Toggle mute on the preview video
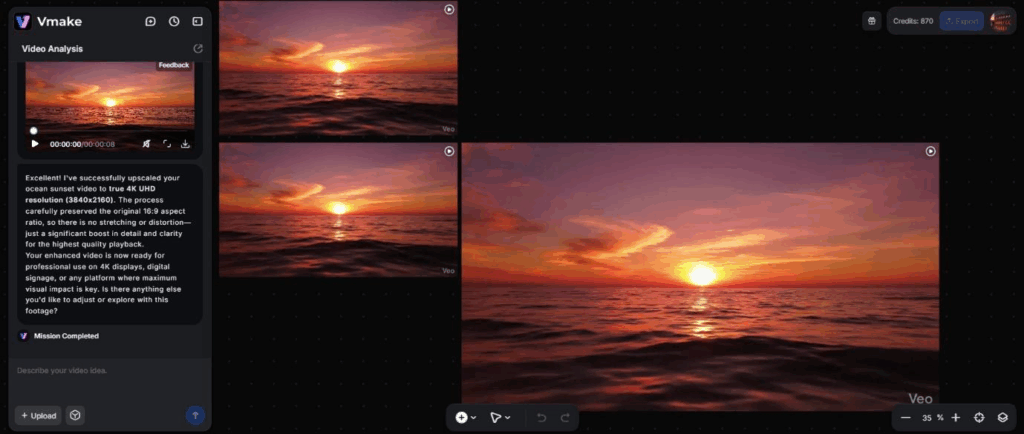1024x434 pixels. [147, 144]
